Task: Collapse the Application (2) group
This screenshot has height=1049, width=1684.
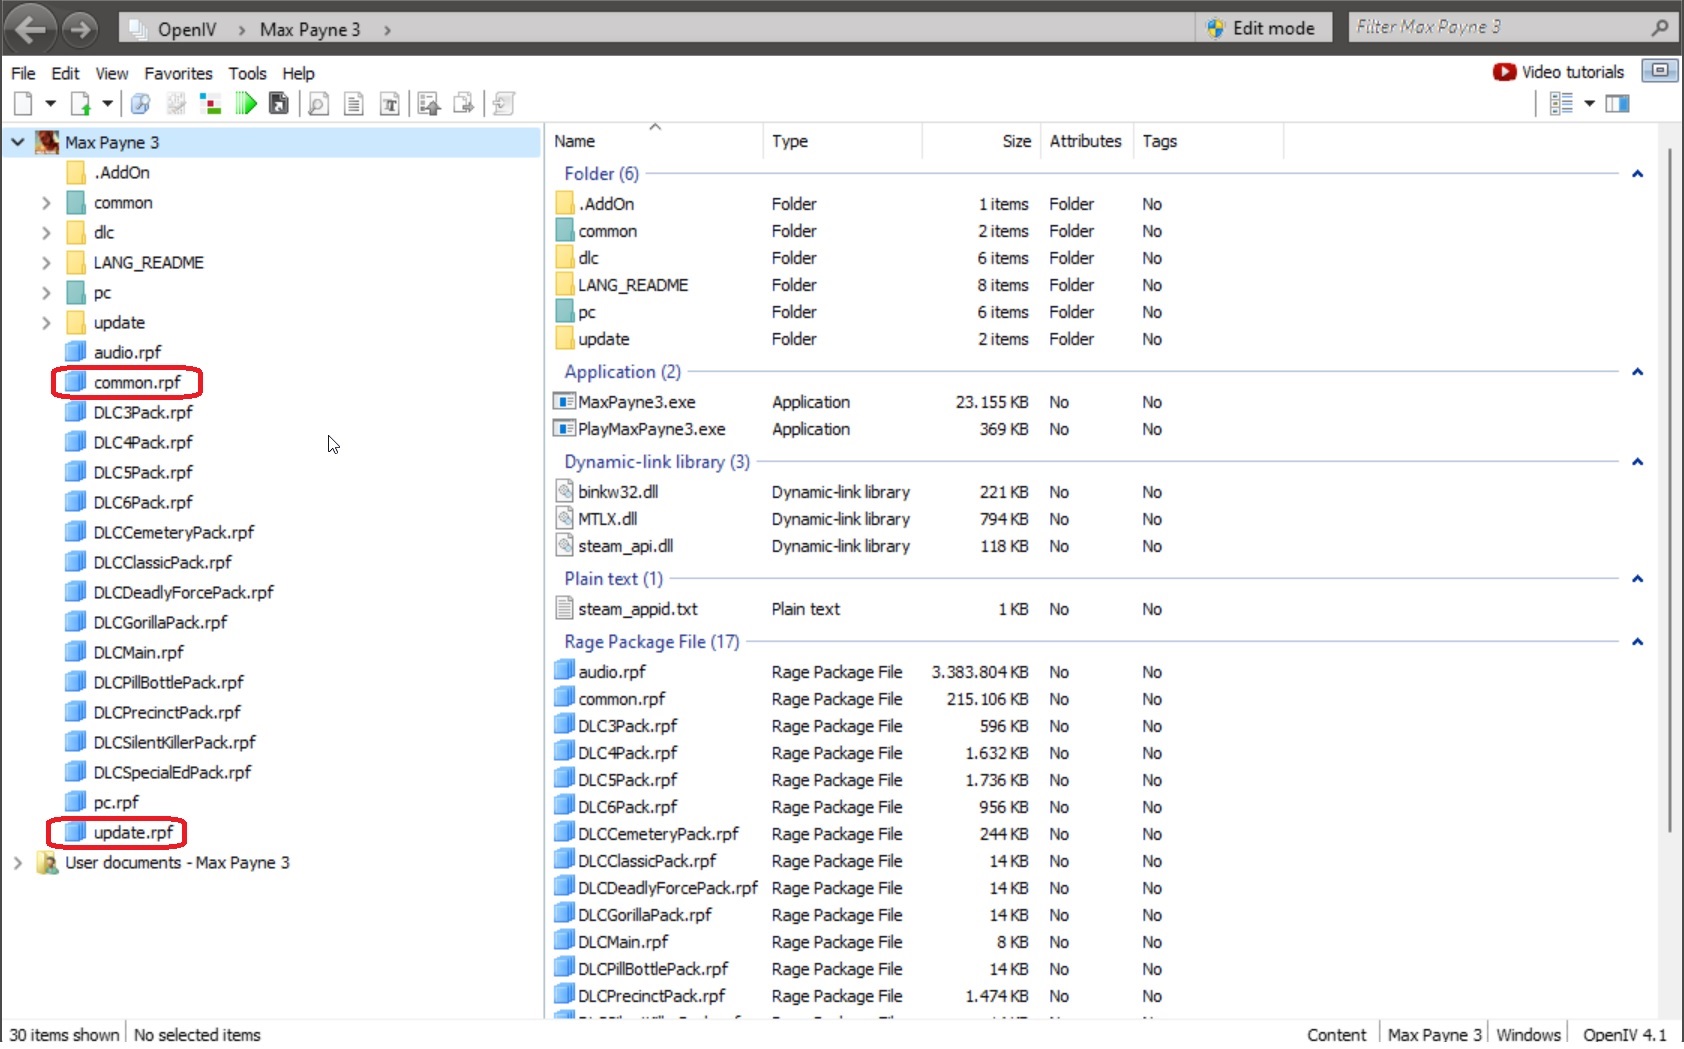Action: click(1637, 372)
